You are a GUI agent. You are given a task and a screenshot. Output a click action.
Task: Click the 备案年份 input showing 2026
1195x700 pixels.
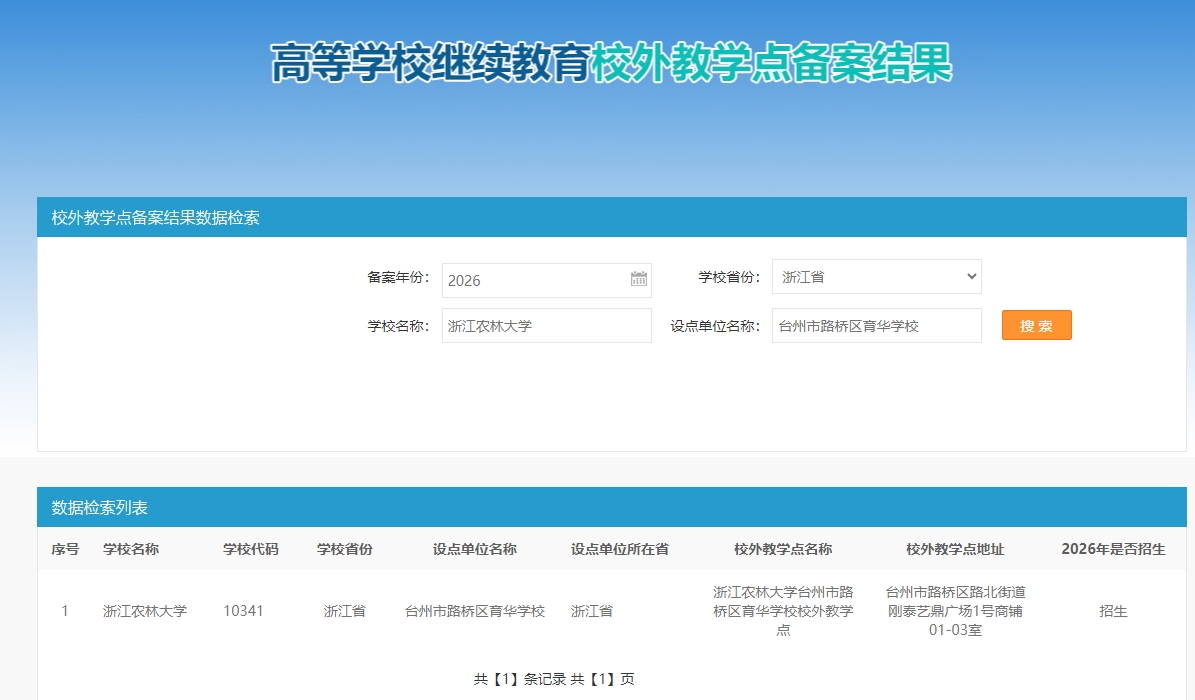tap(546, 280)
